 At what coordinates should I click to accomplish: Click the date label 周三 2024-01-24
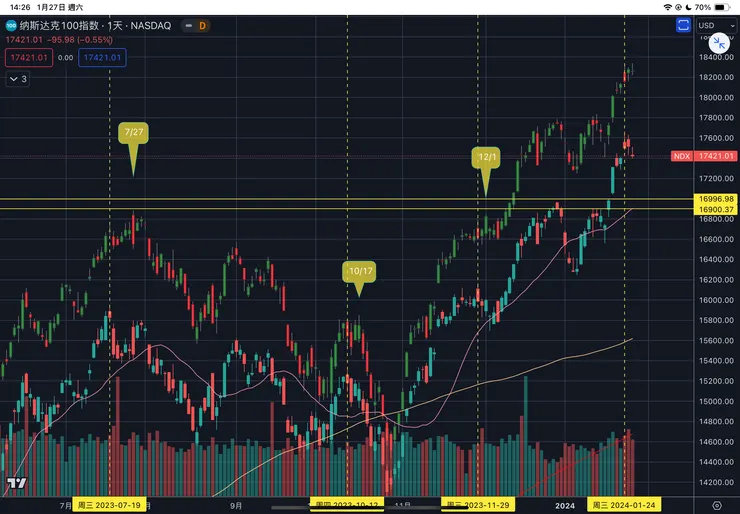tap(624, 505)
